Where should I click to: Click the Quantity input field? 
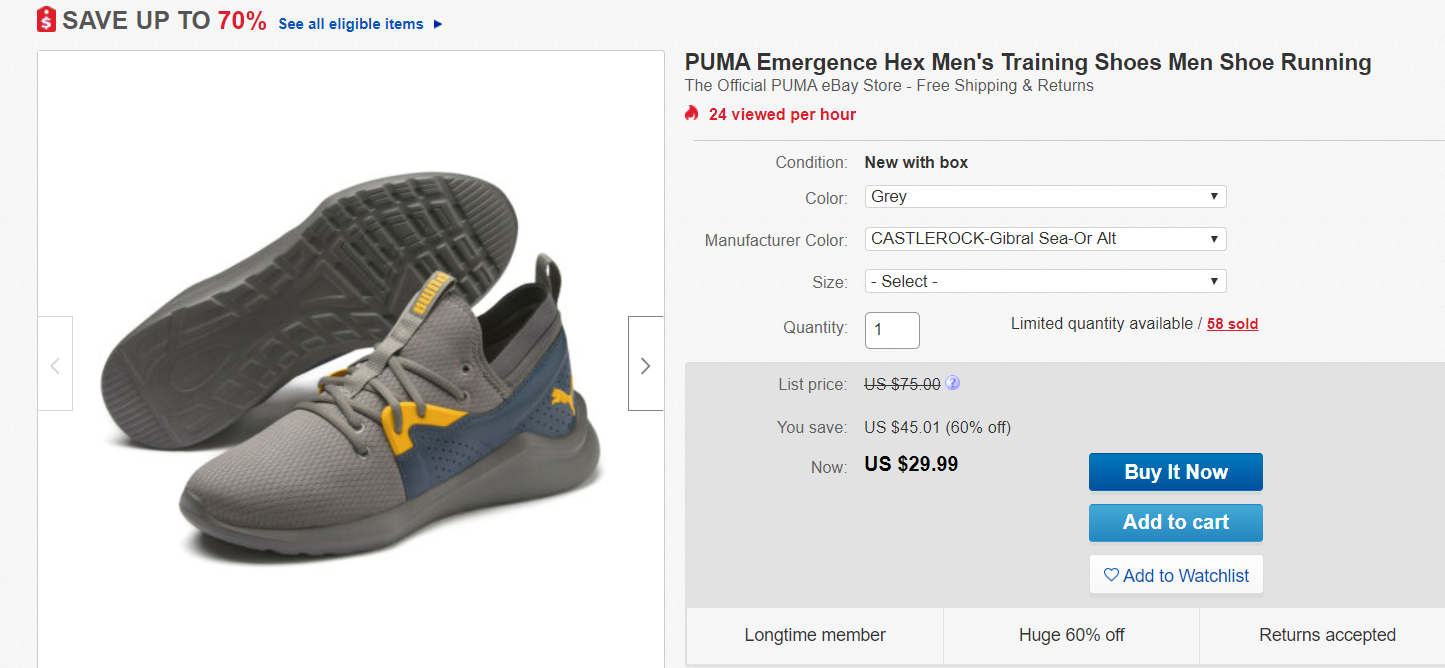tap(892, 330)
